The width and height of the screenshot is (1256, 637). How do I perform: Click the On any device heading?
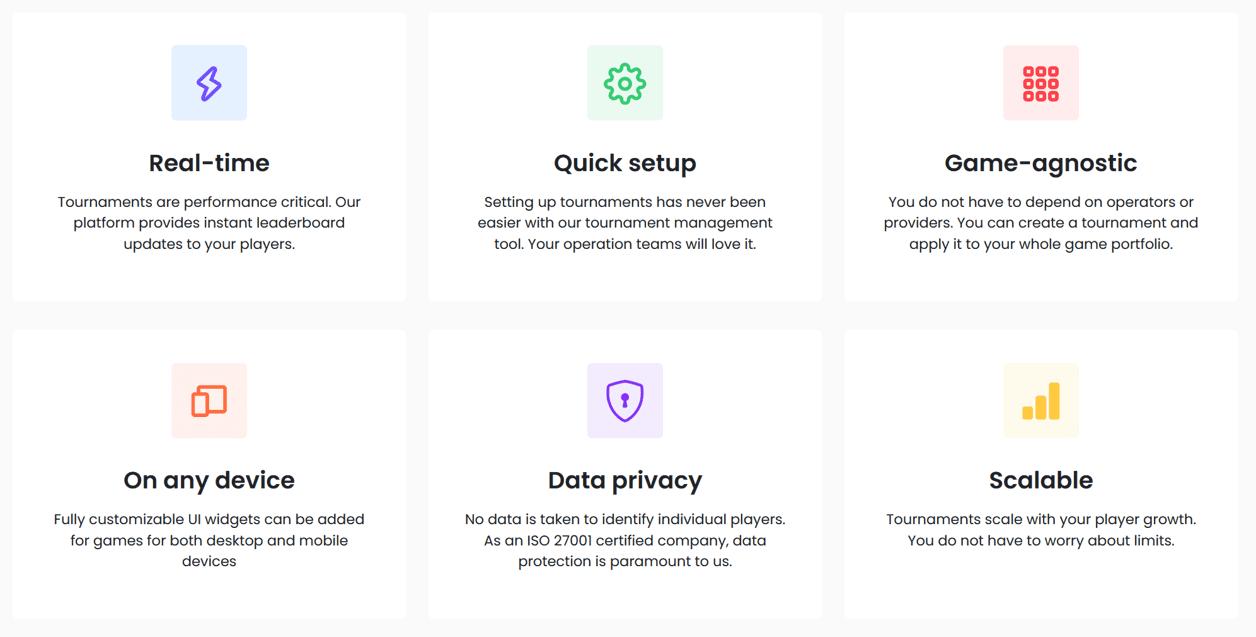click(209, 480)
